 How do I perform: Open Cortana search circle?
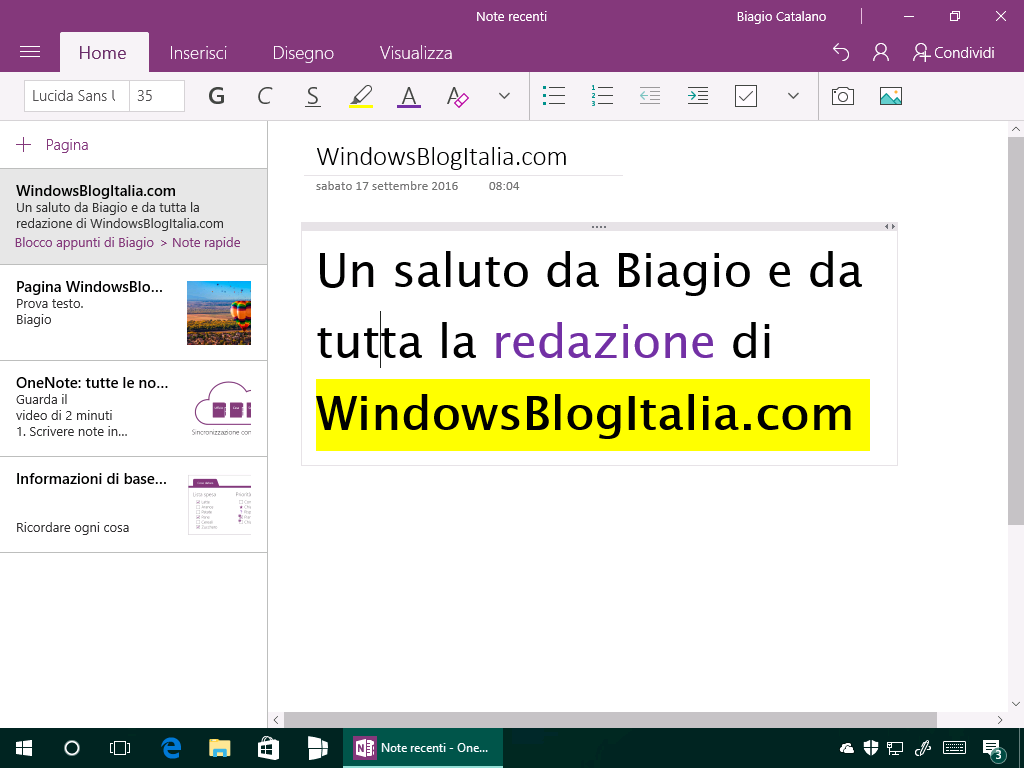pyautogui.click(x=72, y=748)
